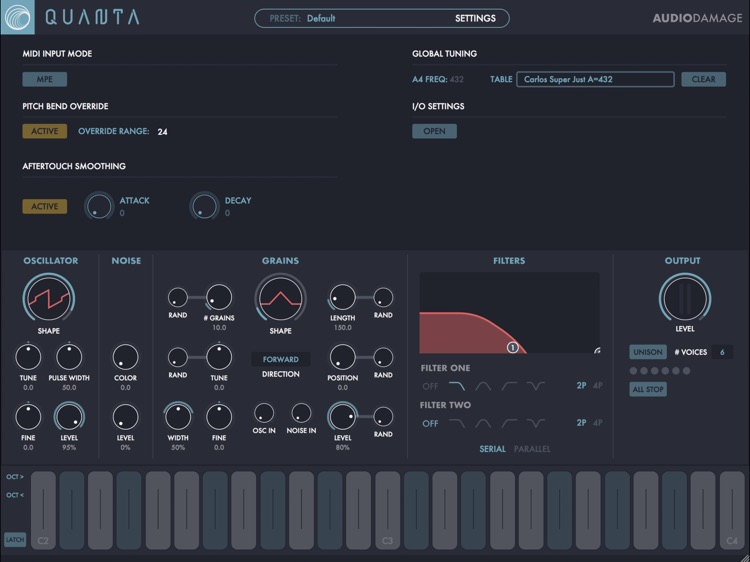Click the Noise In knob
The image size is (750, 562).
click(x=301, y=413)
